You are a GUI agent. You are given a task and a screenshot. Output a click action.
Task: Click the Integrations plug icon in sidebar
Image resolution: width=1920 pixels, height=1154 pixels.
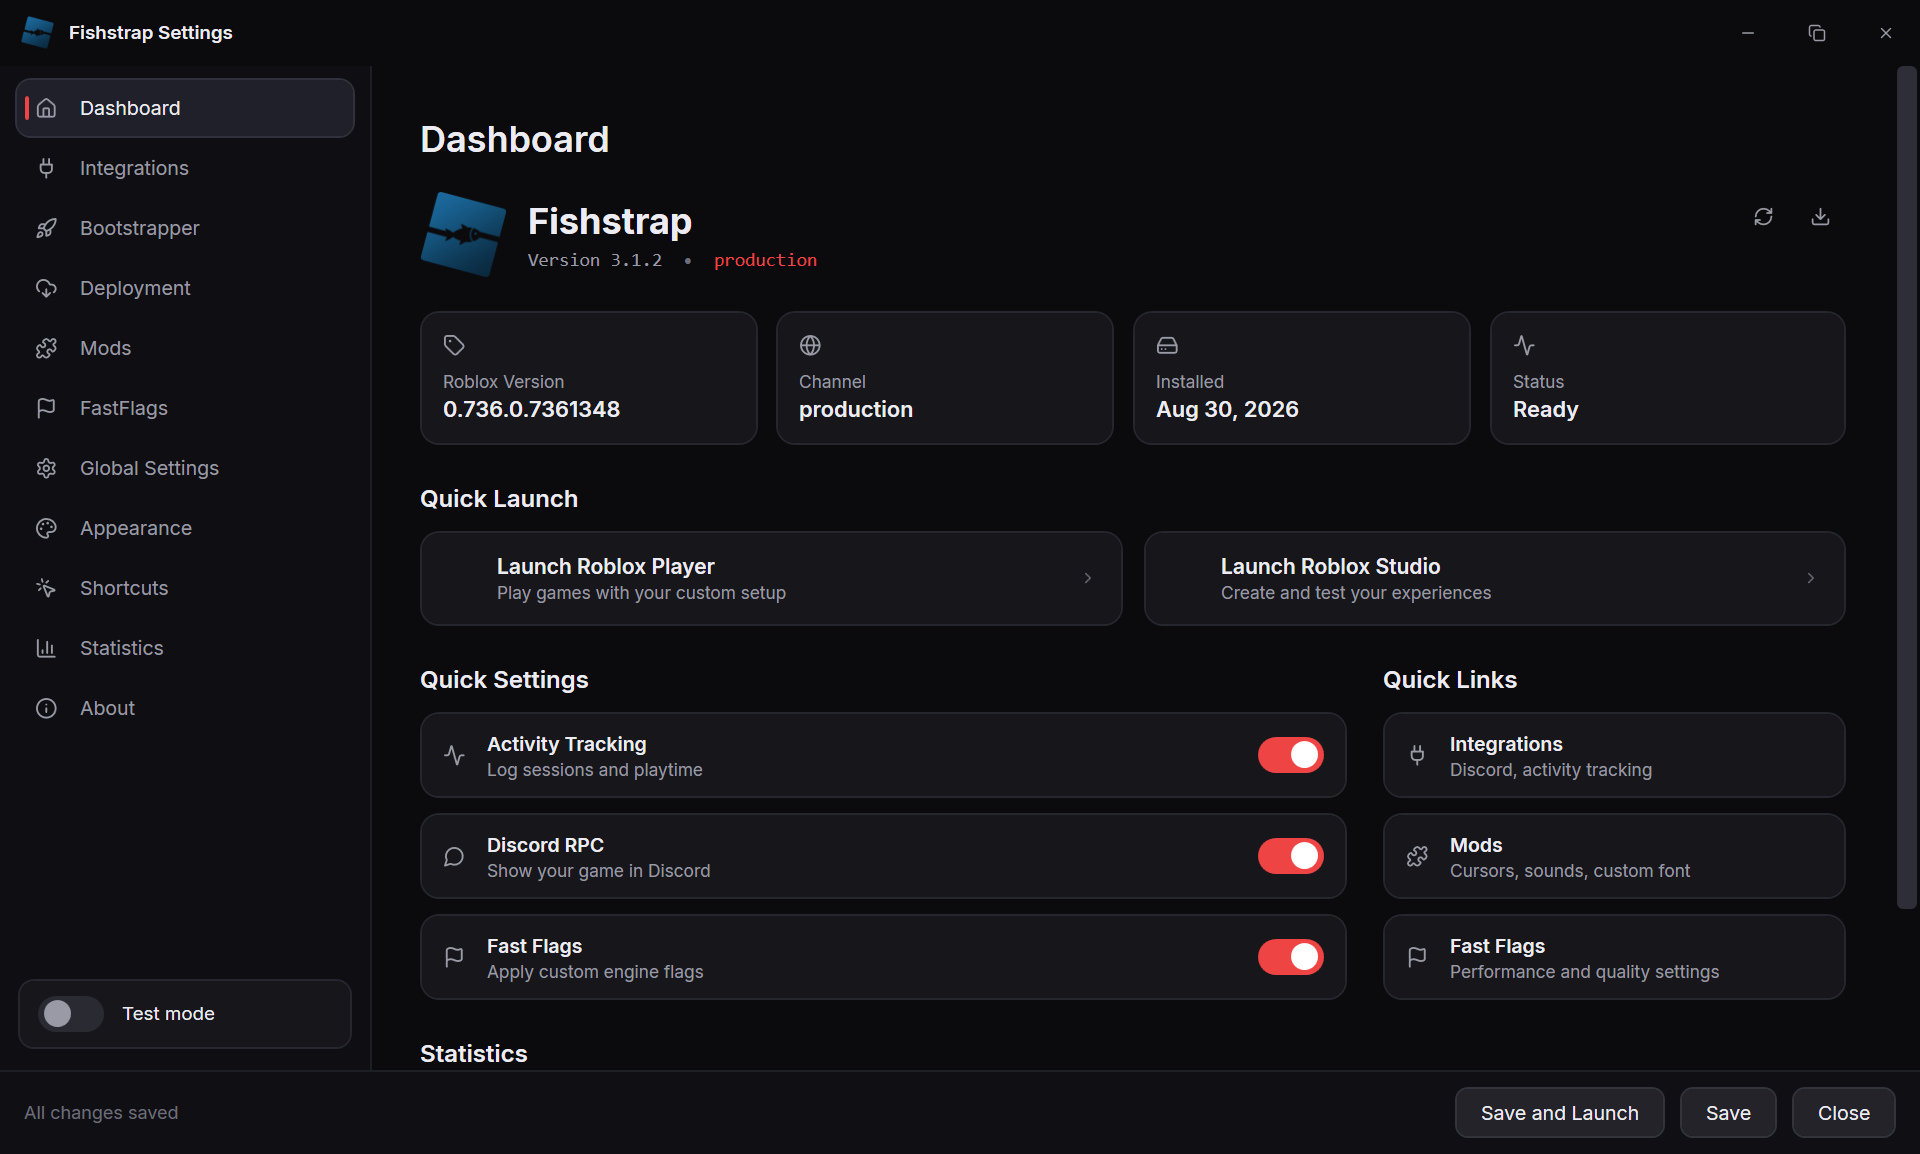[46, 168]
